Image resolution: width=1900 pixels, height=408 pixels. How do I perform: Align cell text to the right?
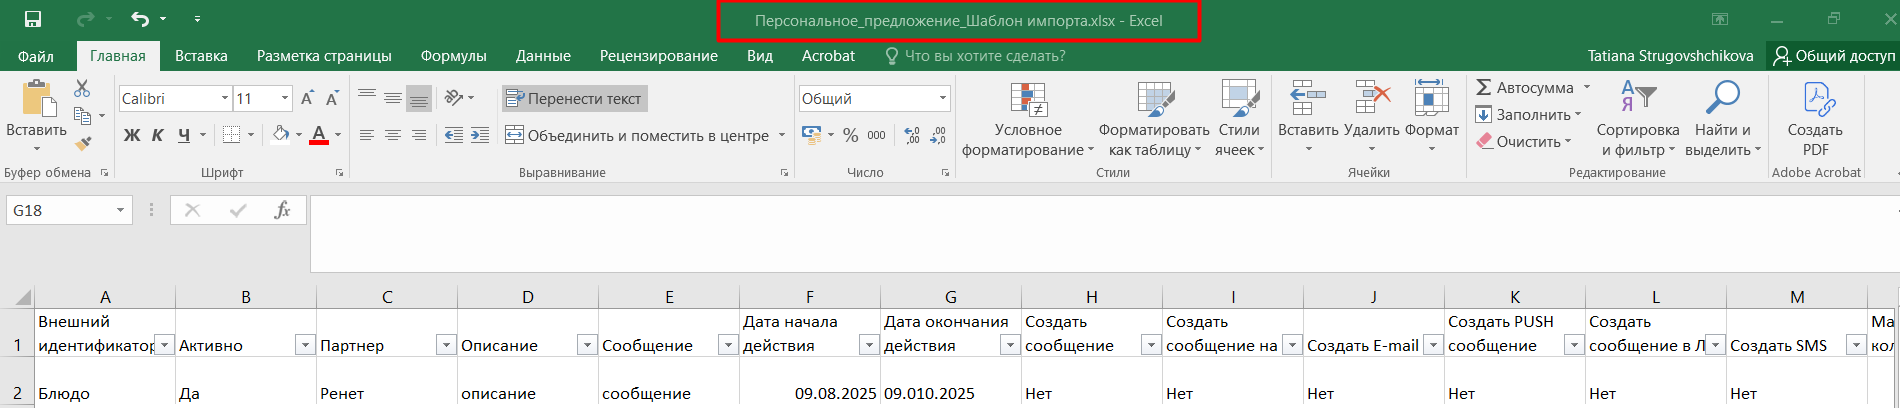[419, 135]
